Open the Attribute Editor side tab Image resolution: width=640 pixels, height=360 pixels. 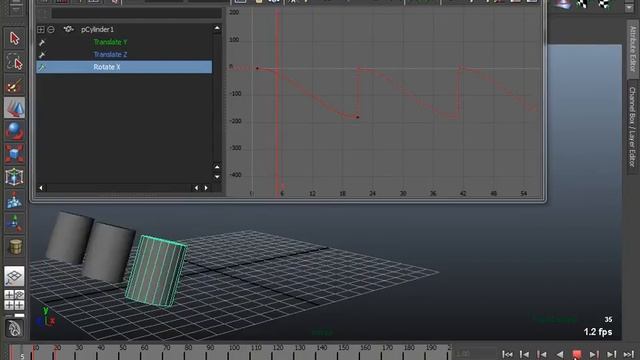click(632, 48)
